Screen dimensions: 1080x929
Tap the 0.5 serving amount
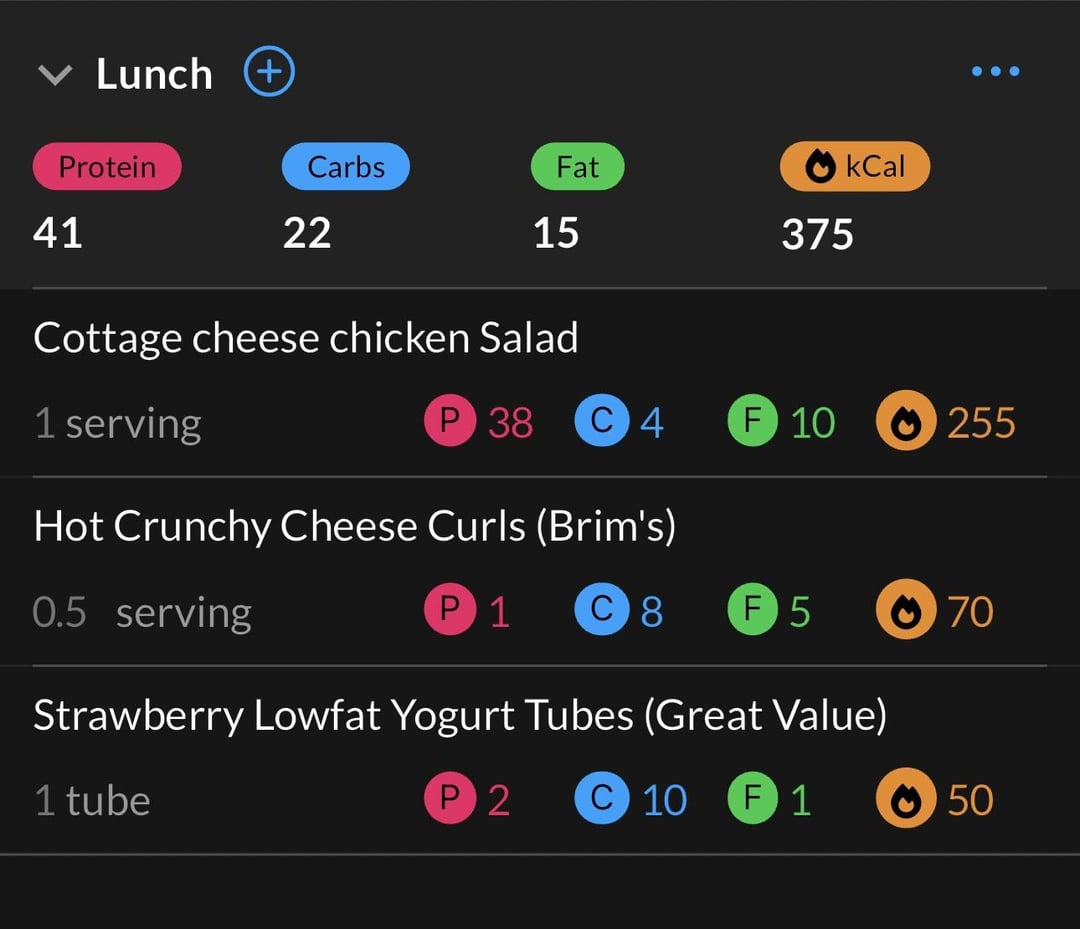tap(141, 612)
